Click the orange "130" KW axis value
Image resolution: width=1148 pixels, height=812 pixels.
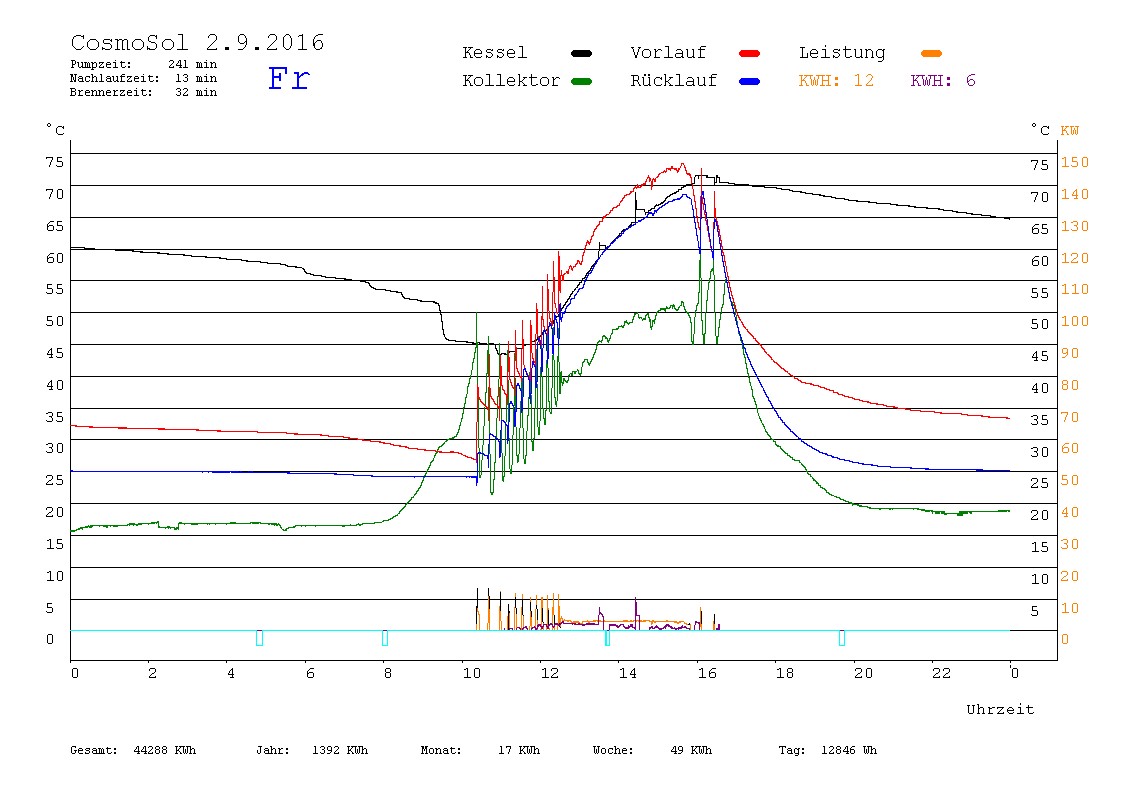tap(1075, 226)
